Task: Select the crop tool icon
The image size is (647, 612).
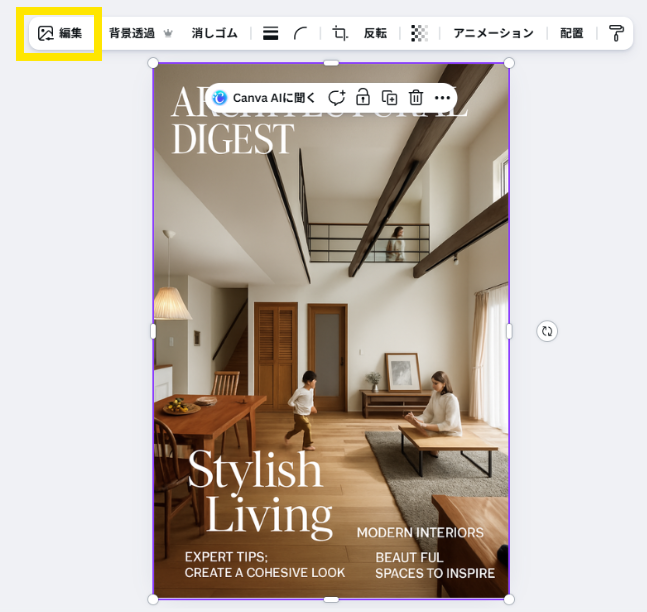Action: (x=340, y=33)
